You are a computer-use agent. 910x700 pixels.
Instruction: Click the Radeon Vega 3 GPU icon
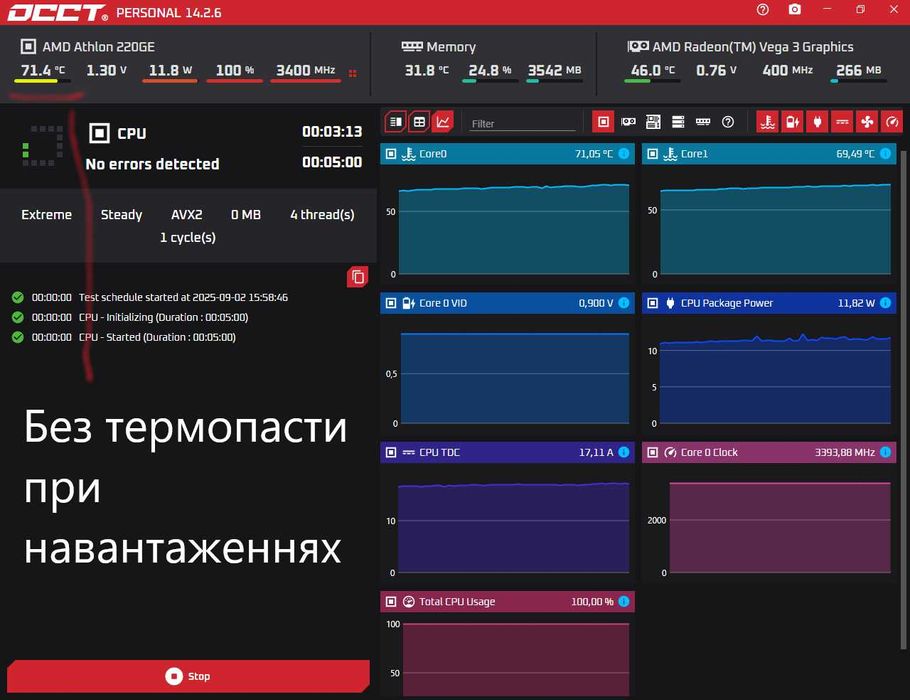point(638,46)
